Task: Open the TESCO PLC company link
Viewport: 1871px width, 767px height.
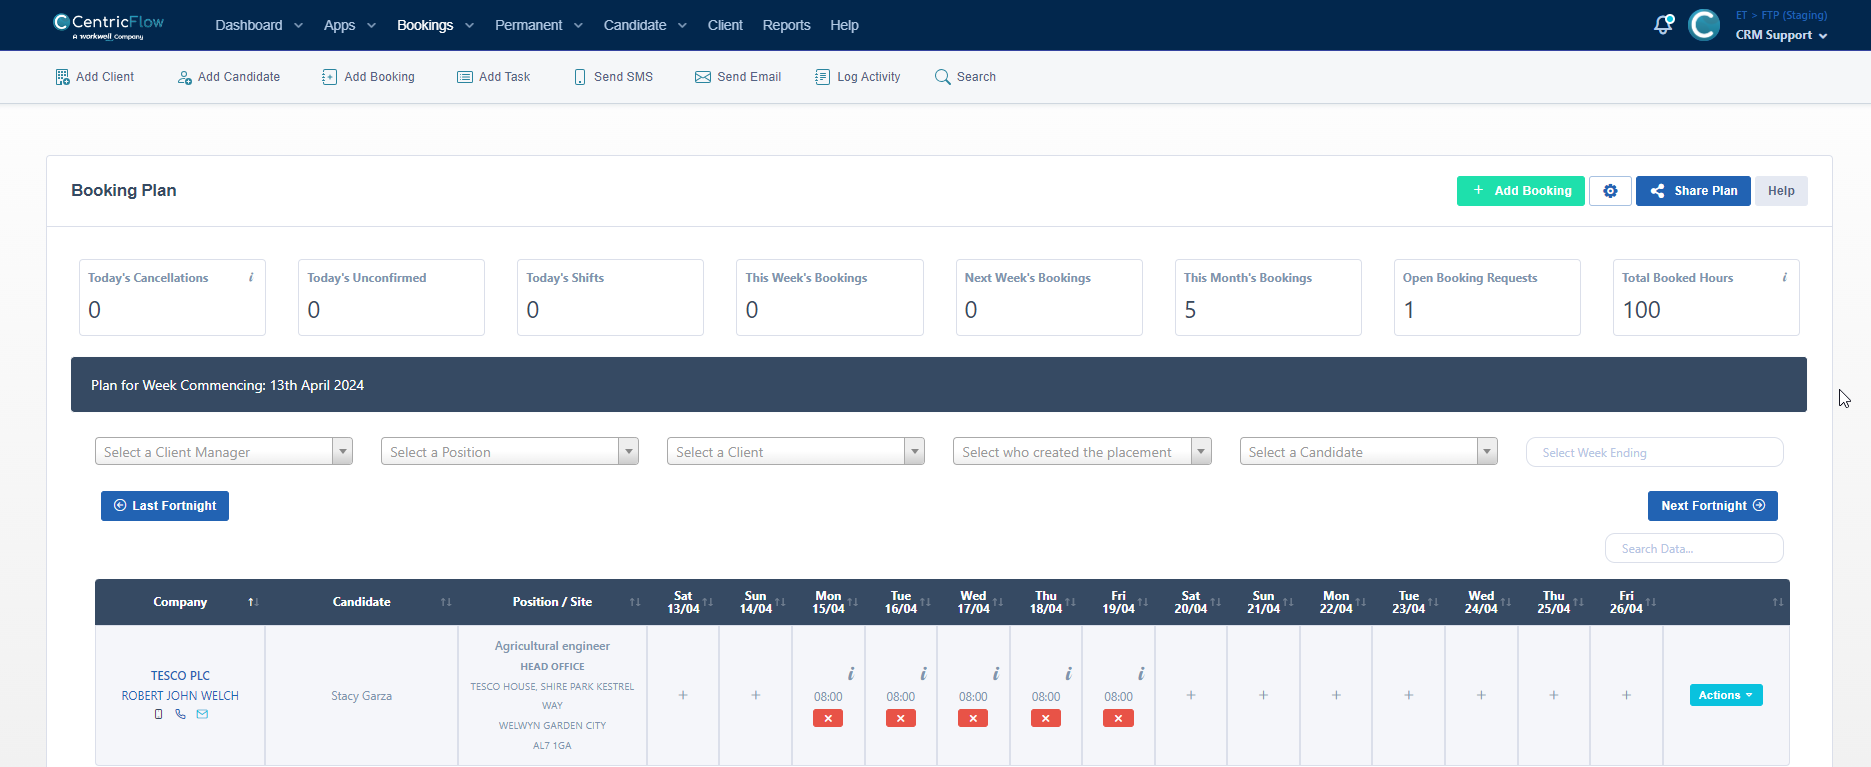Action: point(180,676)
